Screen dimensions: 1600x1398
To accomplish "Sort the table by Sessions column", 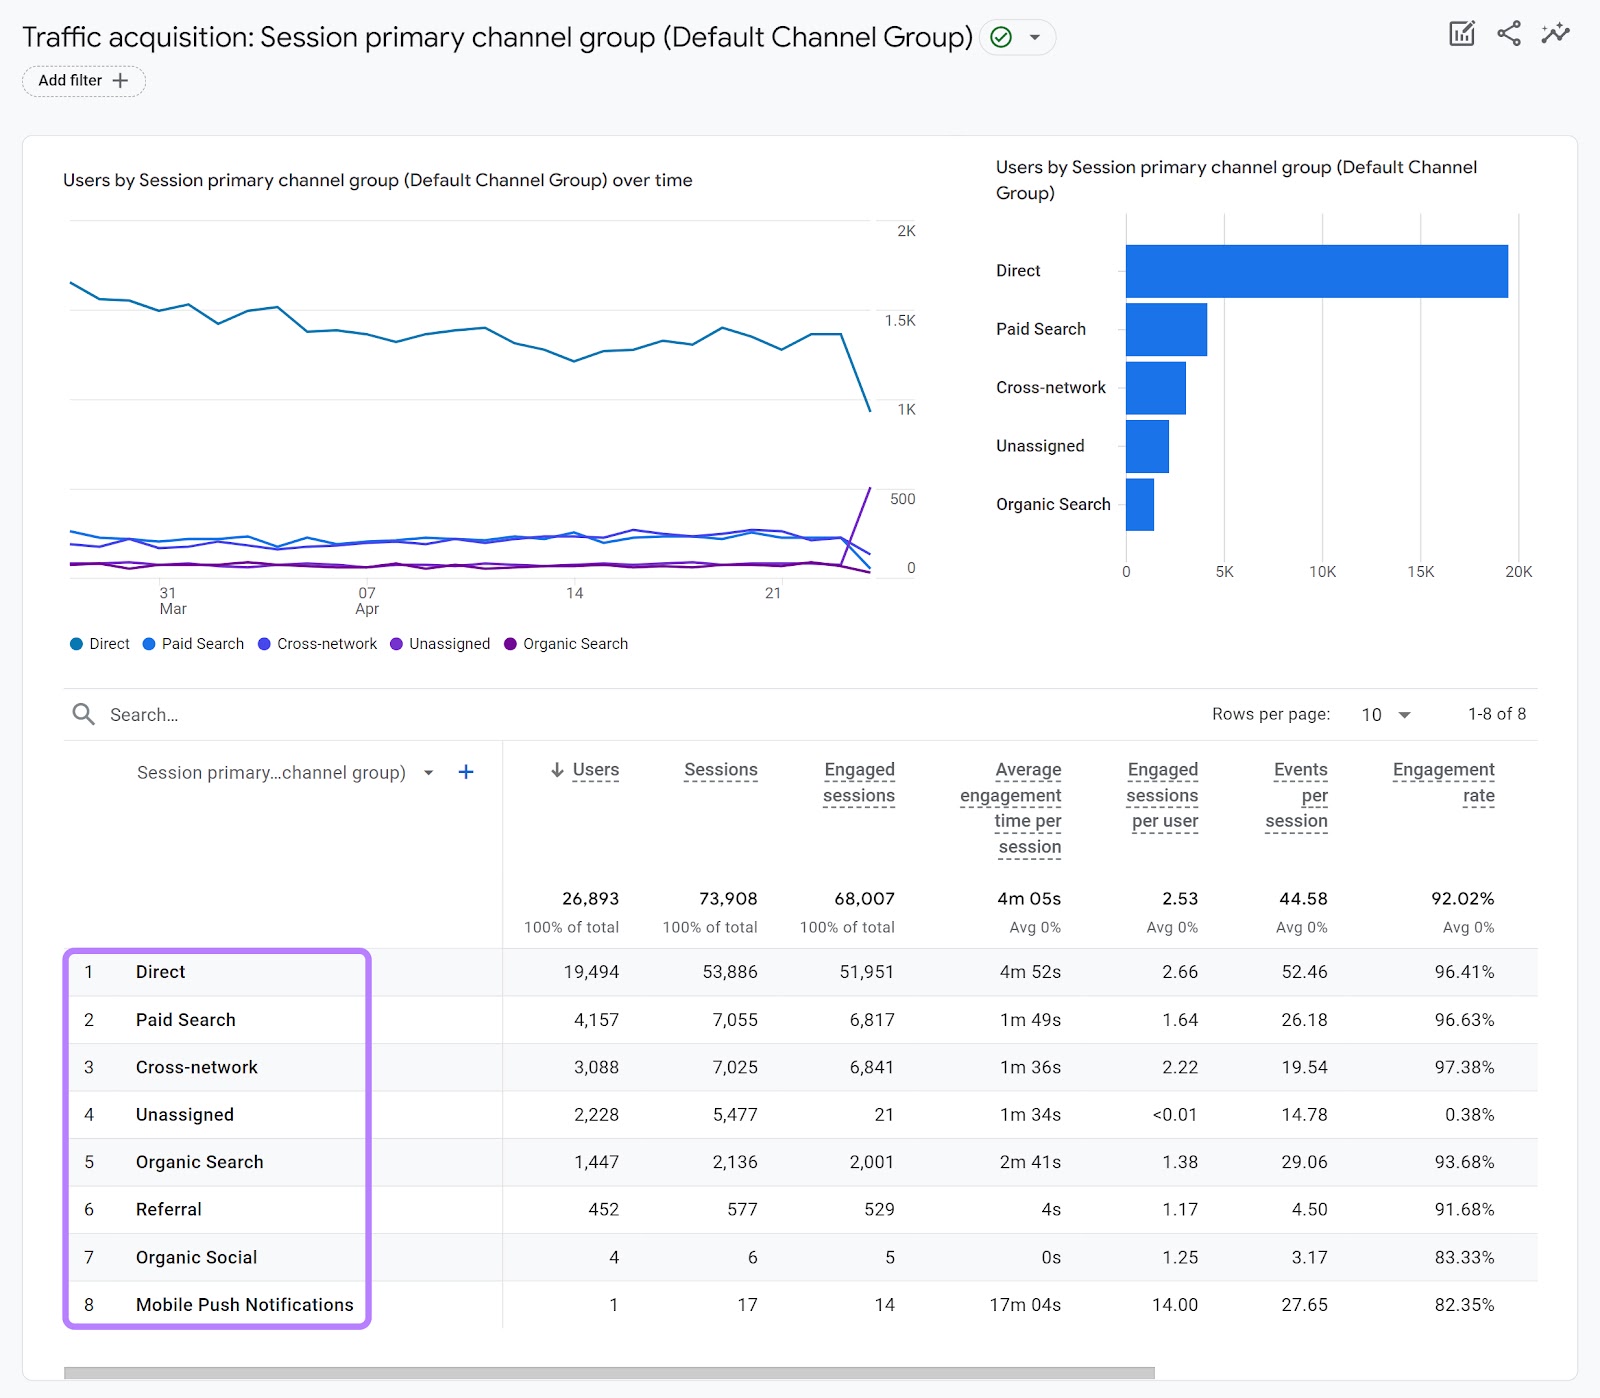I will (x=721, y=770).
